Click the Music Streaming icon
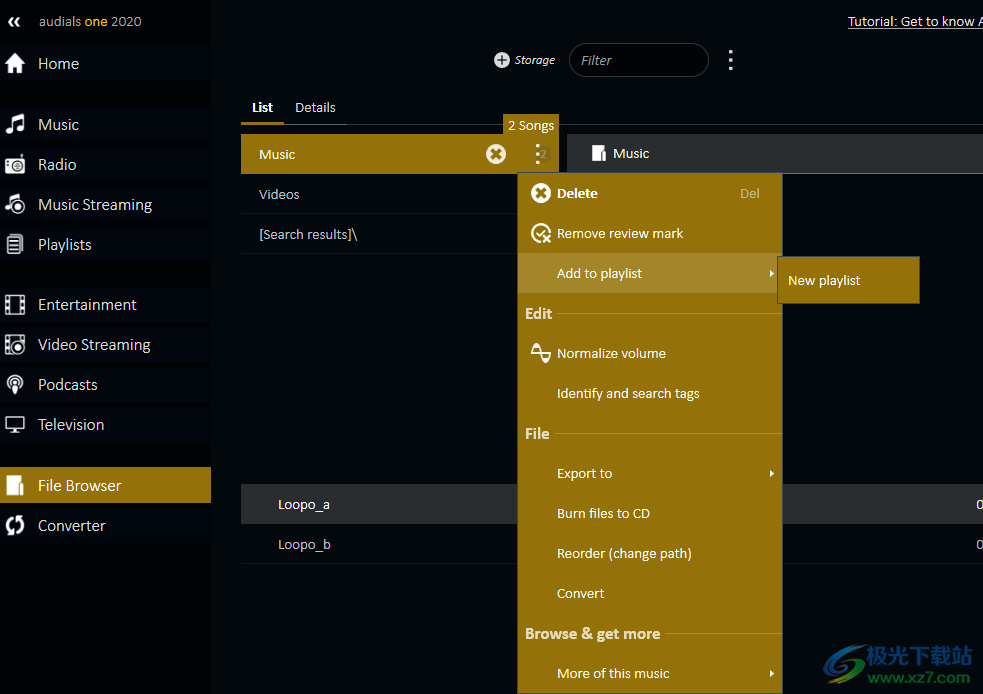This screenshot has width=983, height=694. click(x=15, y=204)
